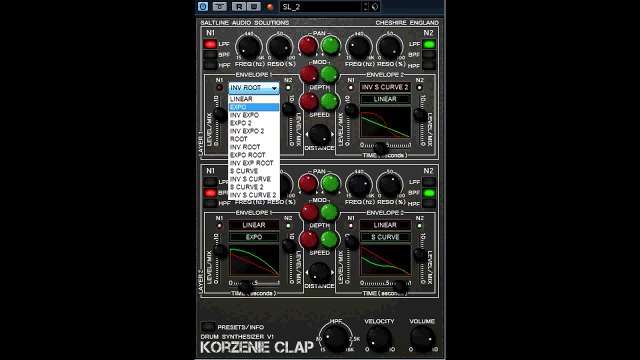This screenshot has width=640, height=360.
Task: Choose EXPO ROOT in the curve list
Action: pyautogui.click(x=253, y=155)
